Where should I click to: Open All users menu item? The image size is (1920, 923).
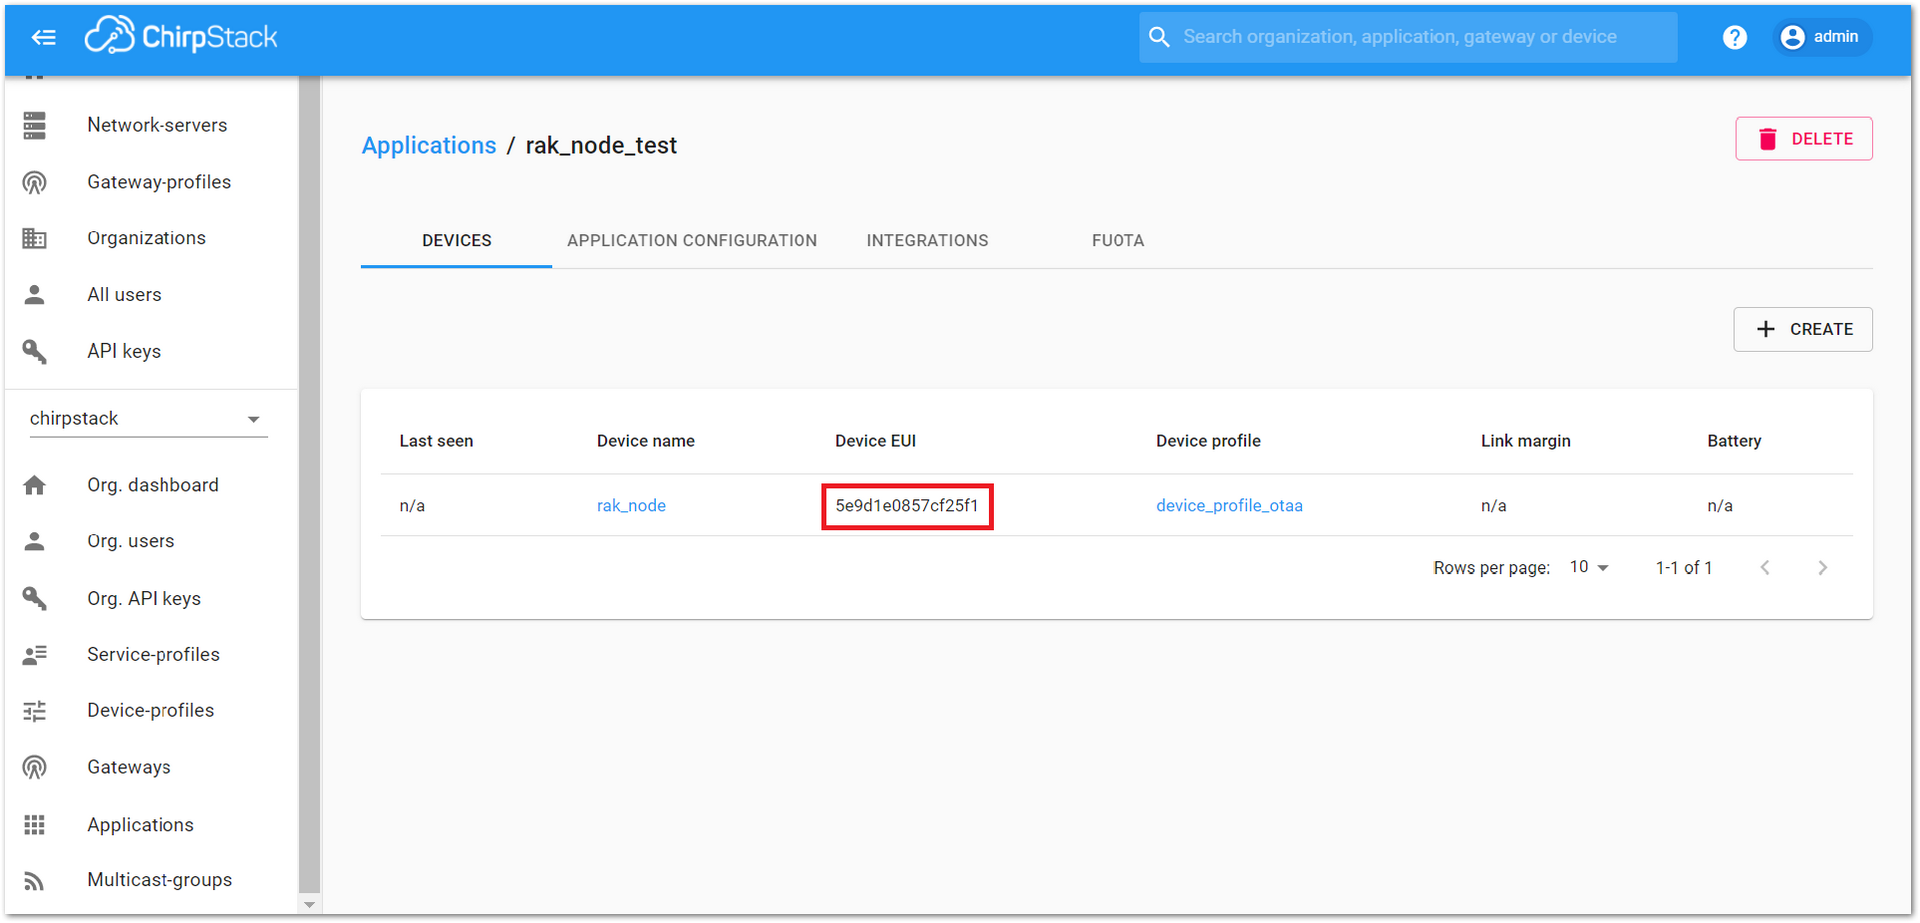tap(152, 295)
